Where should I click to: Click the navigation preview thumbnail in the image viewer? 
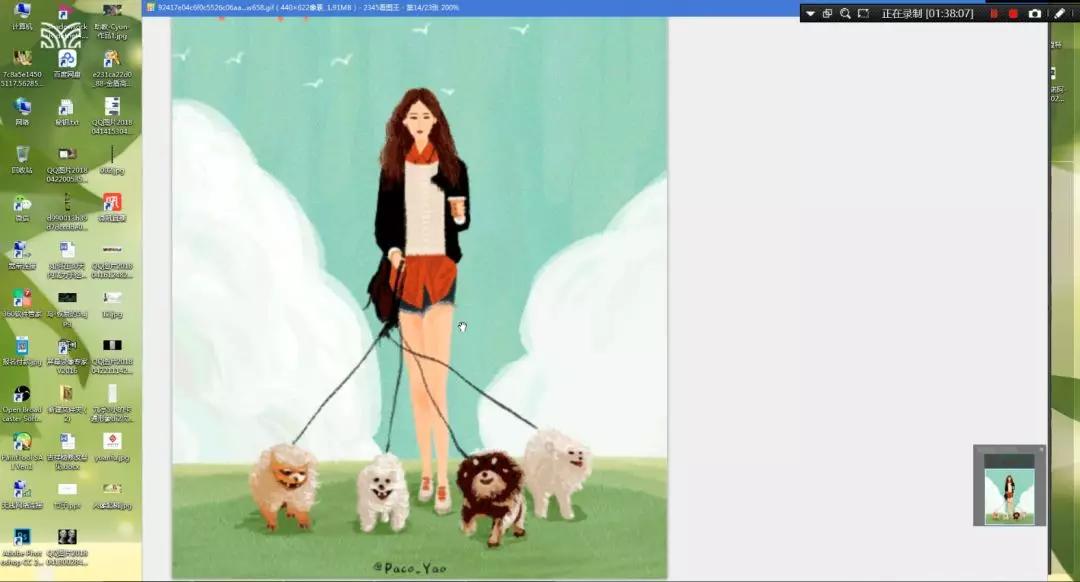coord(1009,497)
